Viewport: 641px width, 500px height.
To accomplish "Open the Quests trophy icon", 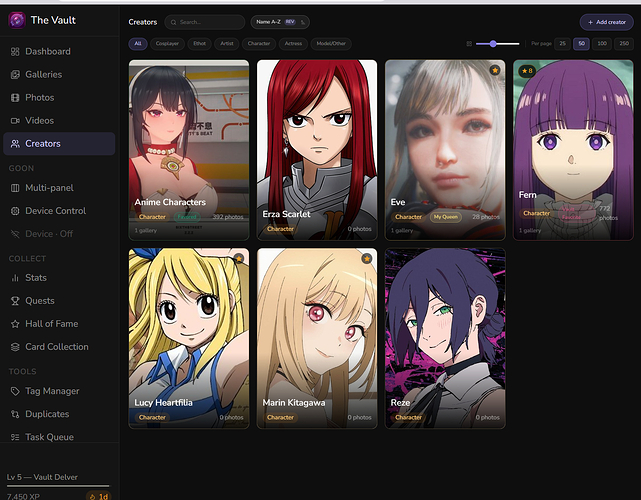I will coord(15,301).
